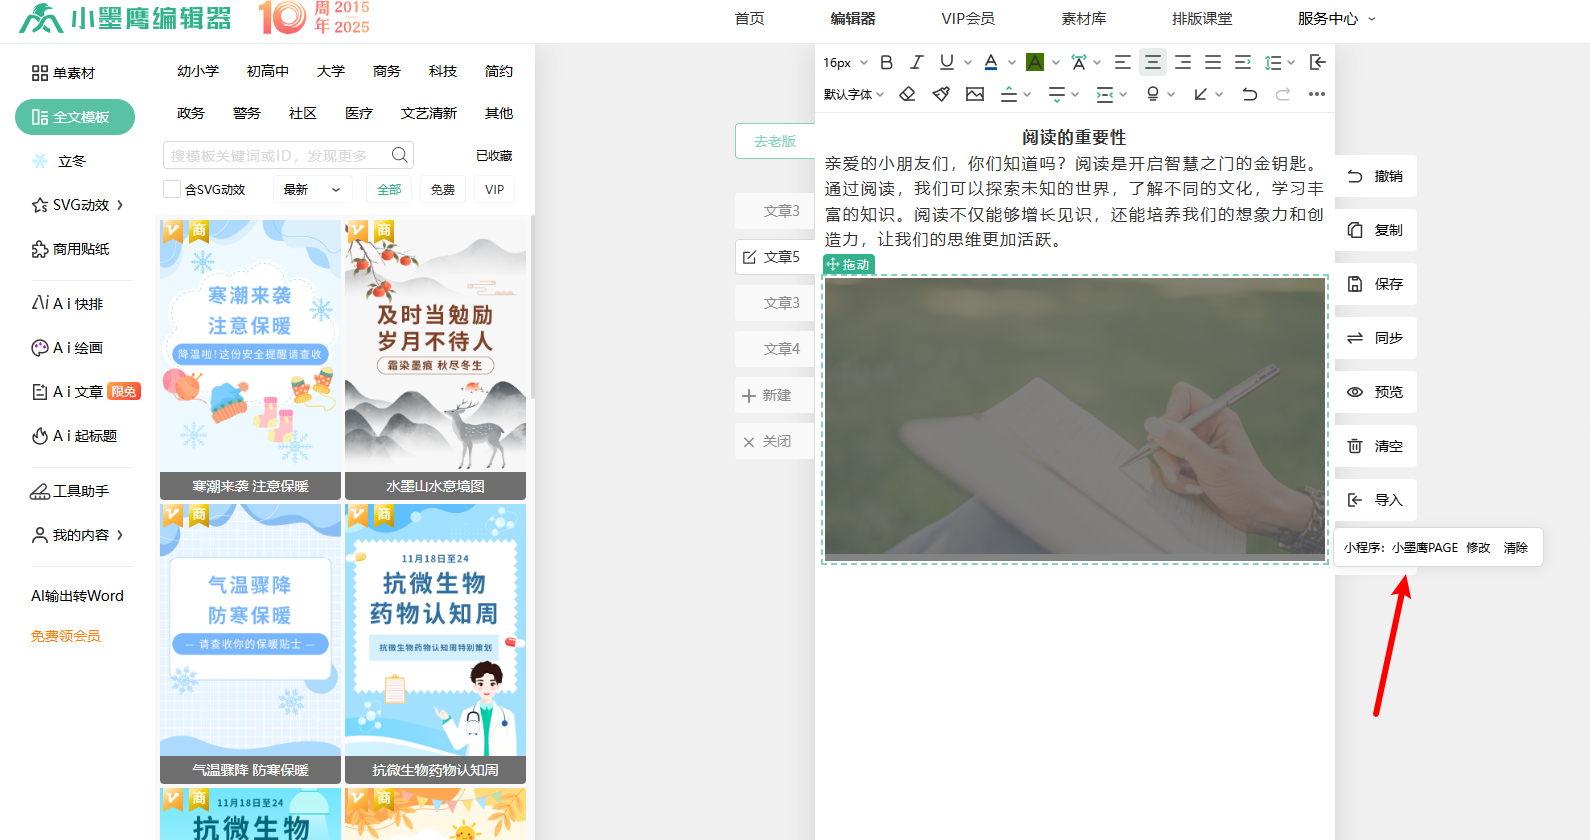
Task: Toggle the 预览 eye preview button
Action: [x=1376, y=392]
